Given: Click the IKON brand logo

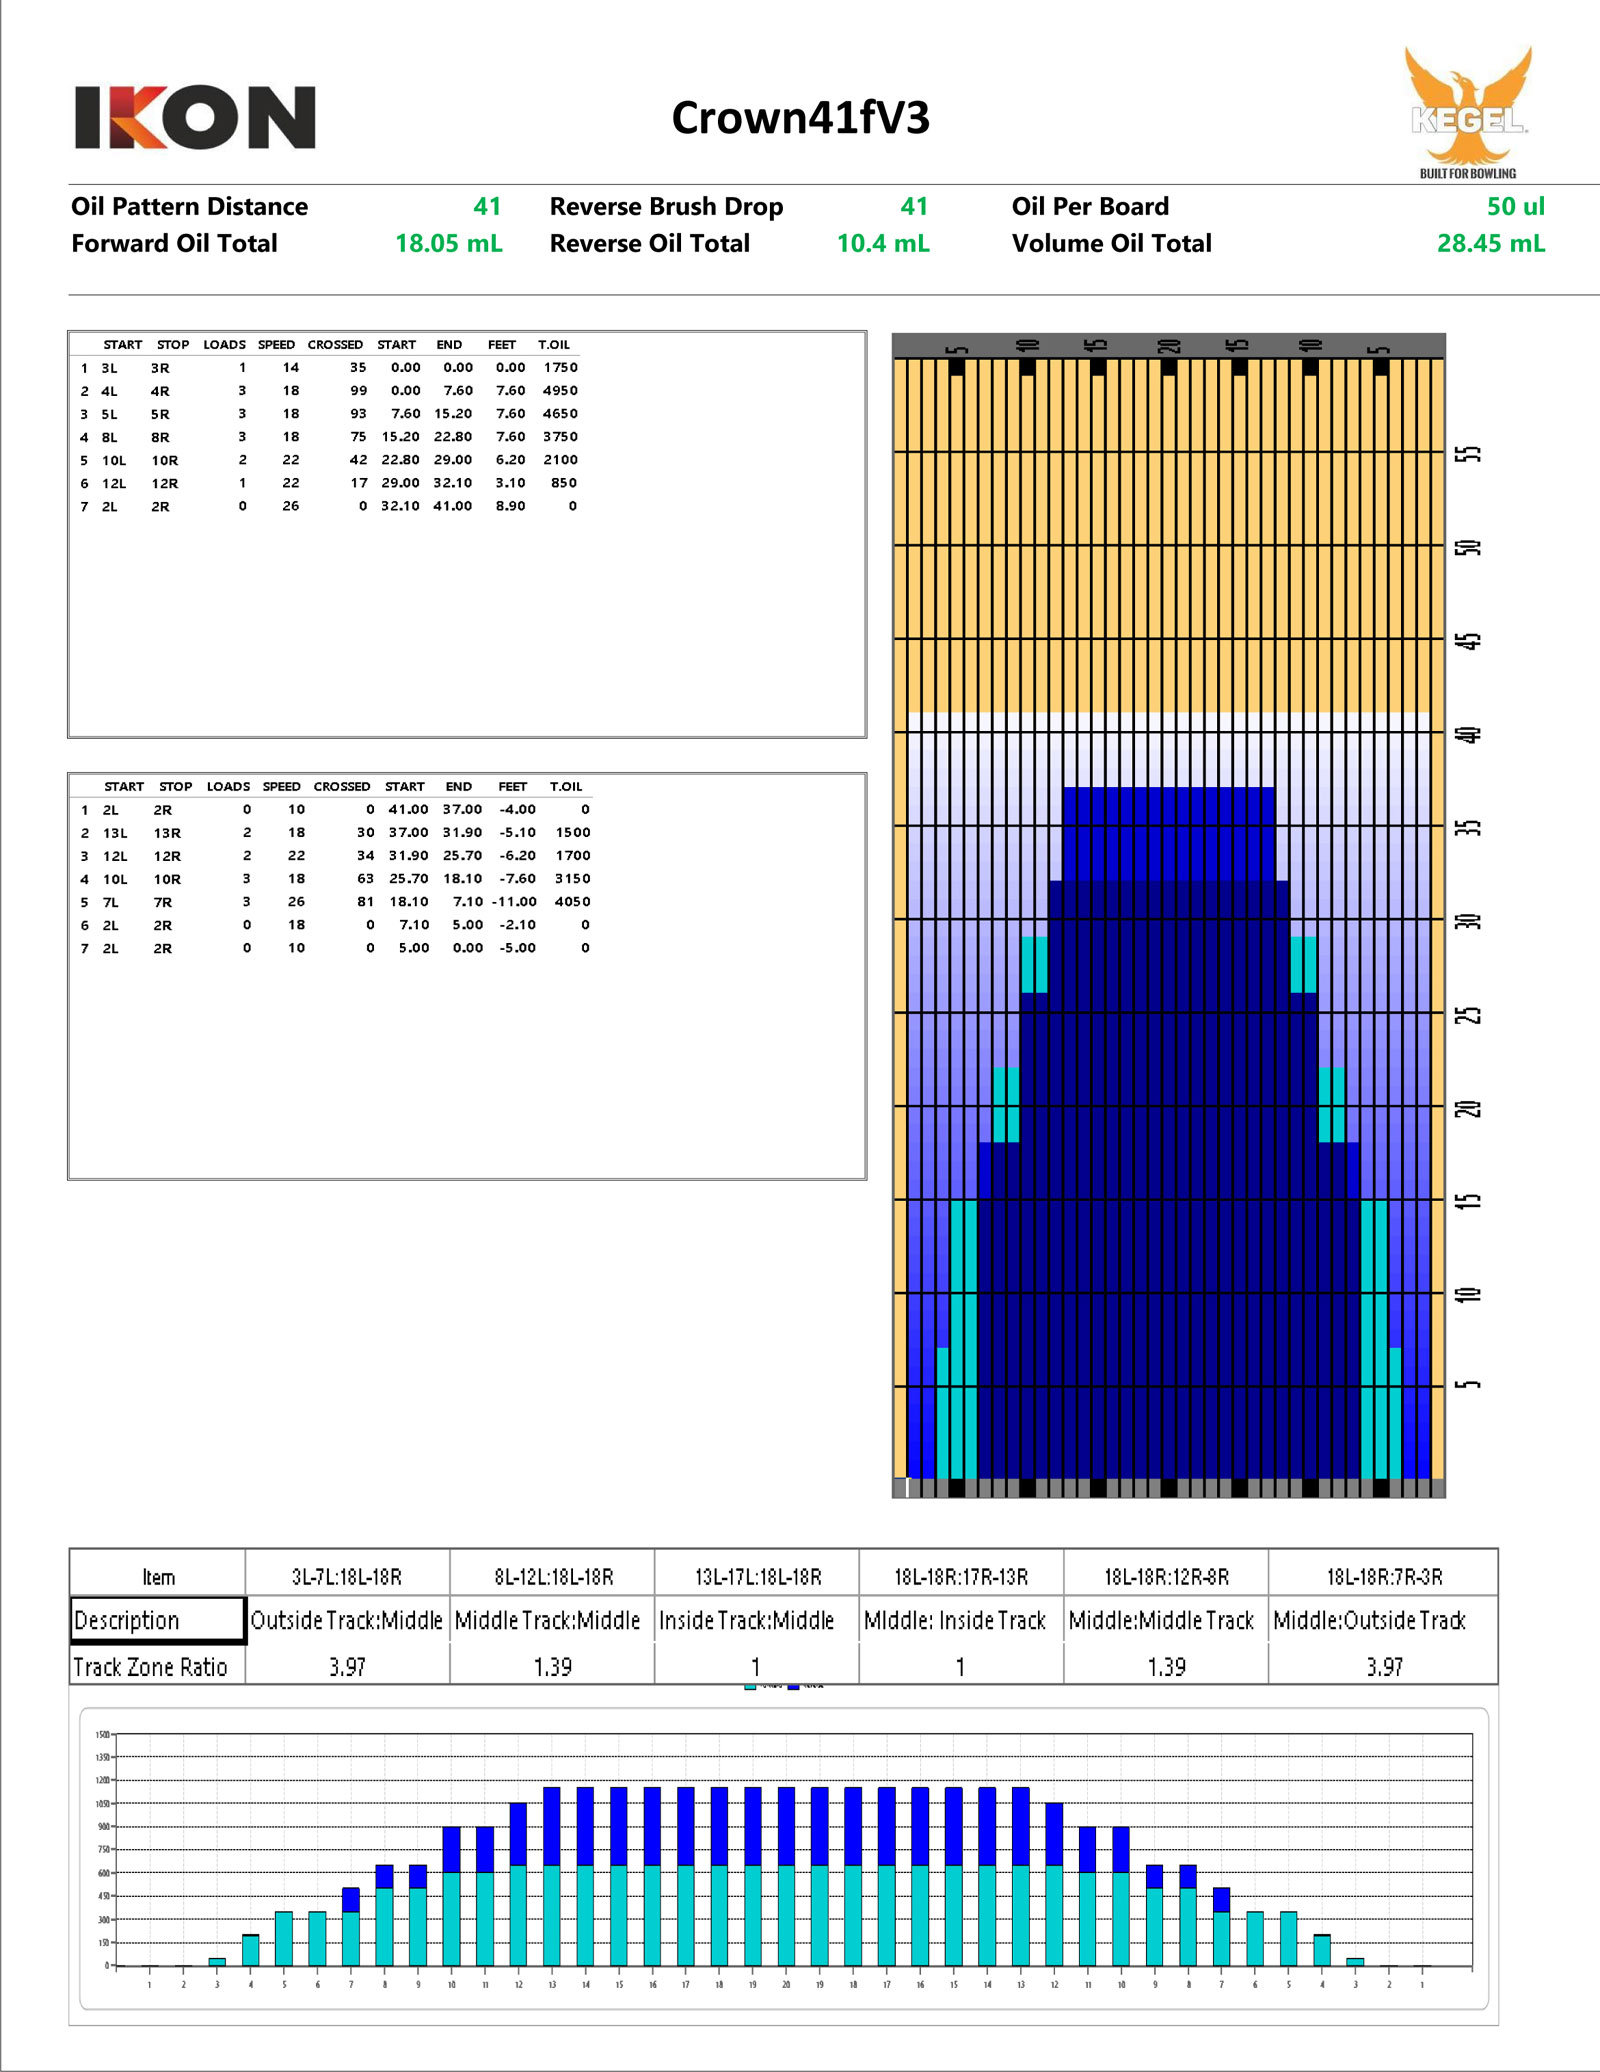Looking at the screenshot, I should [x=195, y=118].
